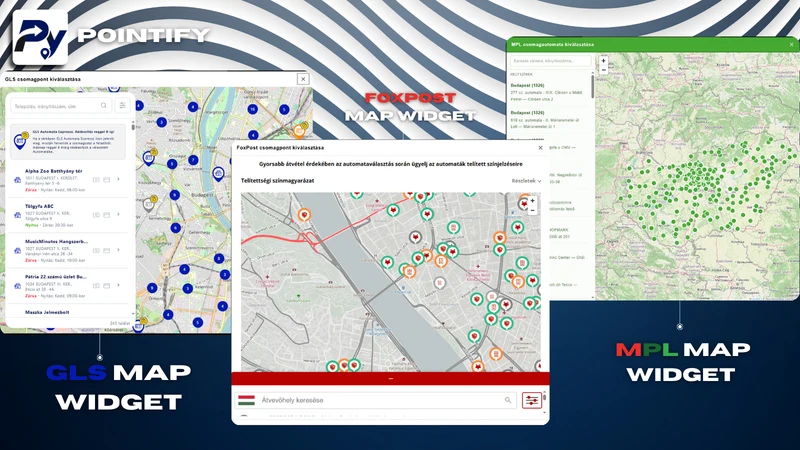This screenshot has width=800, height=450.
Task: Click the GLS map cluster marker 7
Action: [193, 160]
